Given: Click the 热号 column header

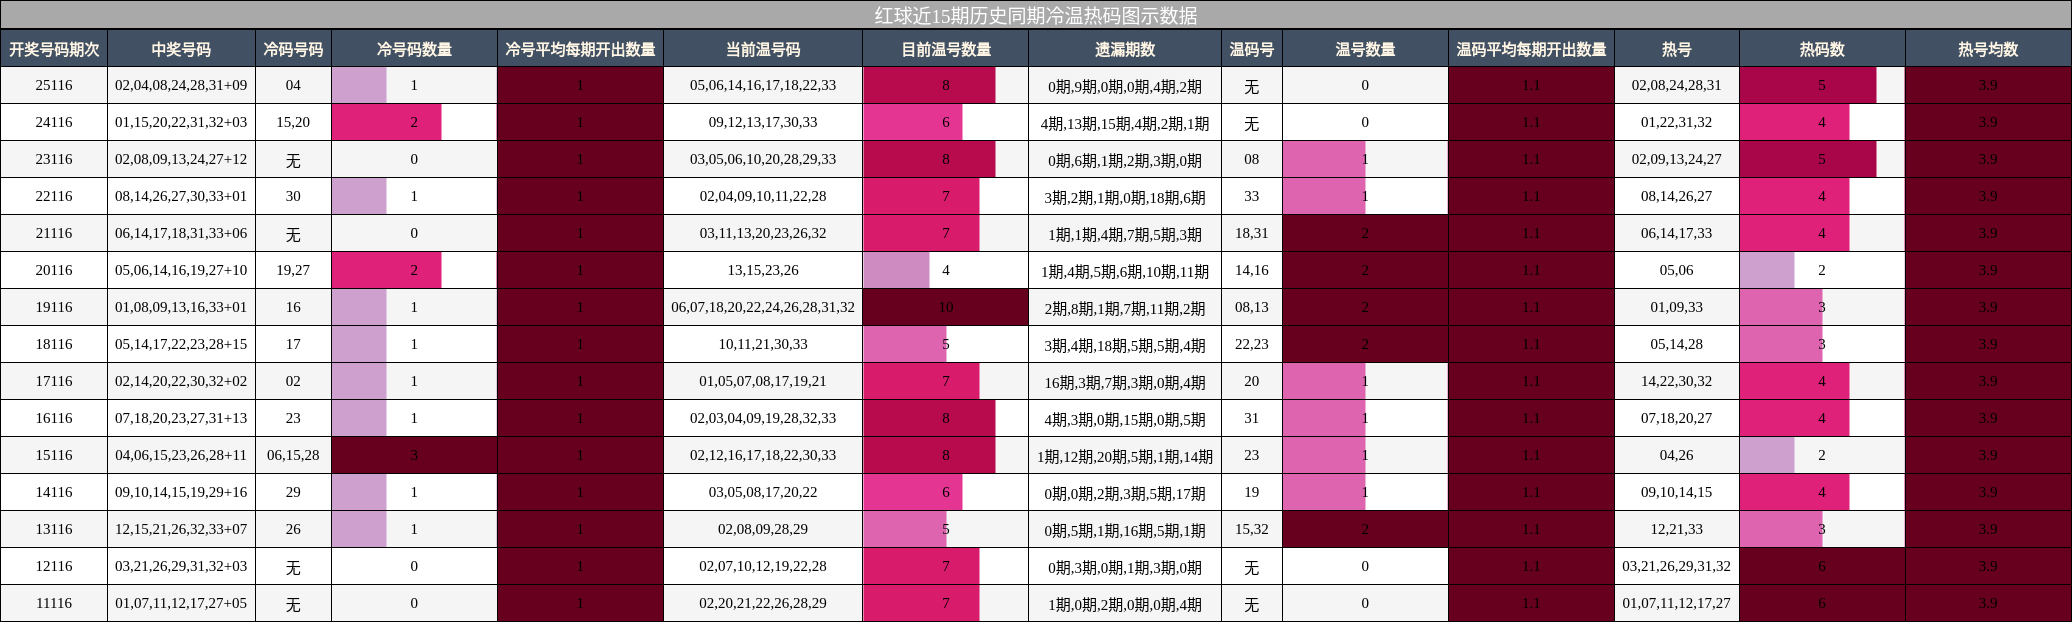Looking at the screenshot, I should tap(1677, 49).
